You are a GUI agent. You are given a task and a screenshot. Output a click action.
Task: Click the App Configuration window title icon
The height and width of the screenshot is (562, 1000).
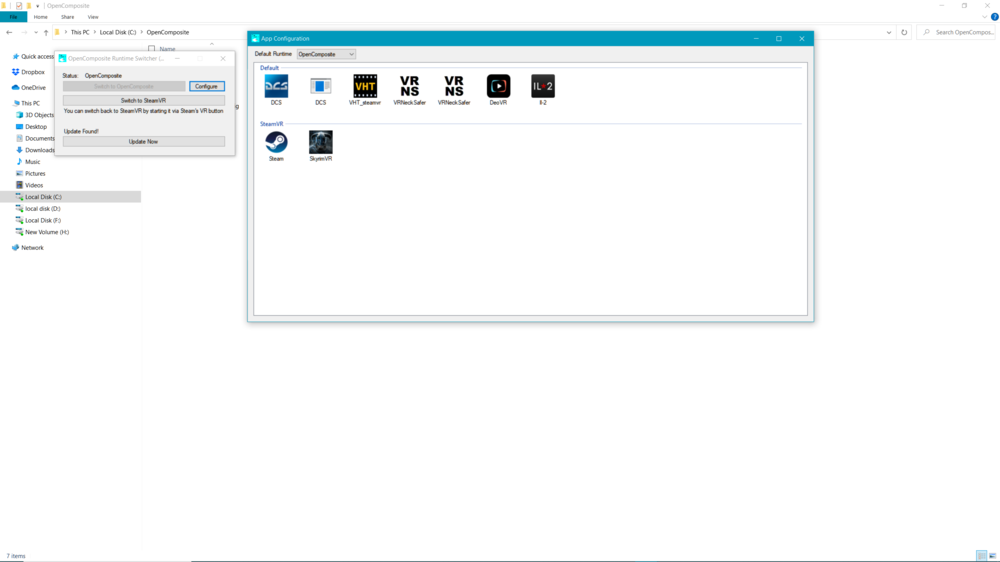click(255, 38)
